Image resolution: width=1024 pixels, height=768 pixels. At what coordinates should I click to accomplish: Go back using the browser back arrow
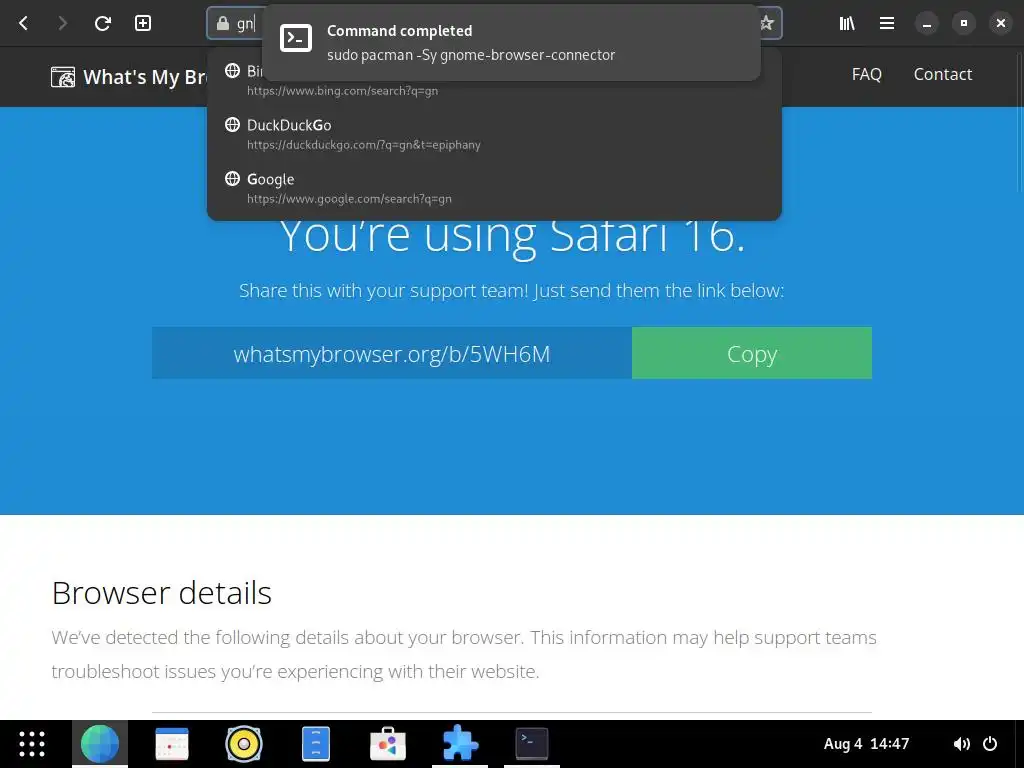click(24, 24)
